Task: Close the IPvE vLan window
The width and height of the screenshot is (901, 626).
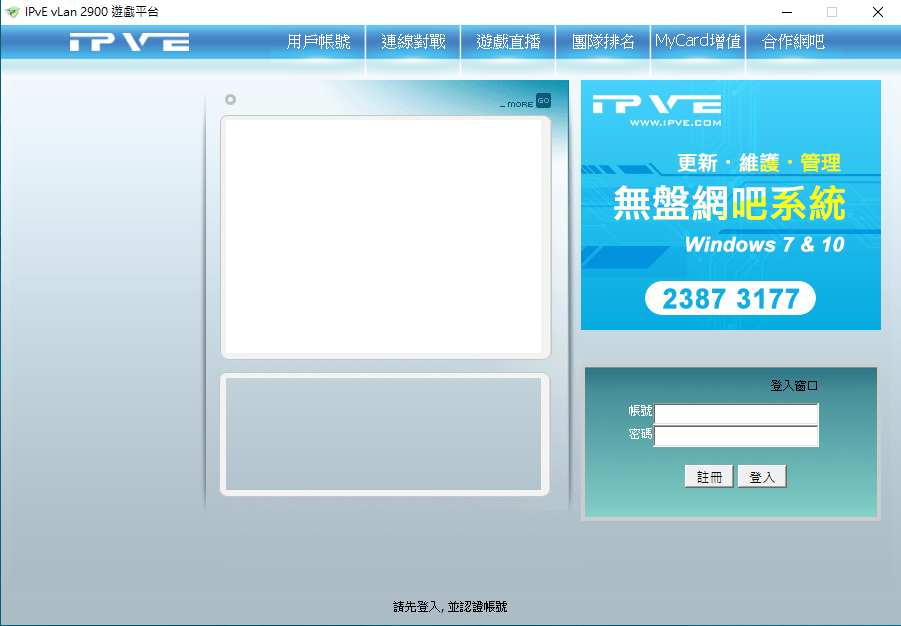Action: pyautogui.click(x=877, y=12)
